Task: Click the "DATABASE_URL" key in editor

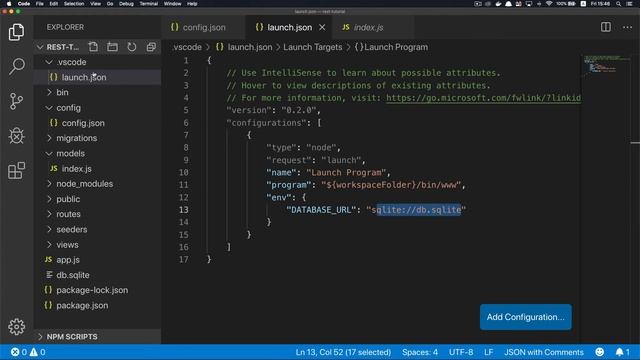Action: click(x=321, y=210)
